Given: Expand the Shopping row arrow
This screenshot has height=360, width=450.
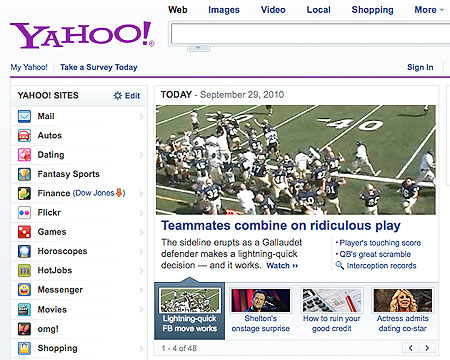Looking at the screenshot, I should (141, 349).
